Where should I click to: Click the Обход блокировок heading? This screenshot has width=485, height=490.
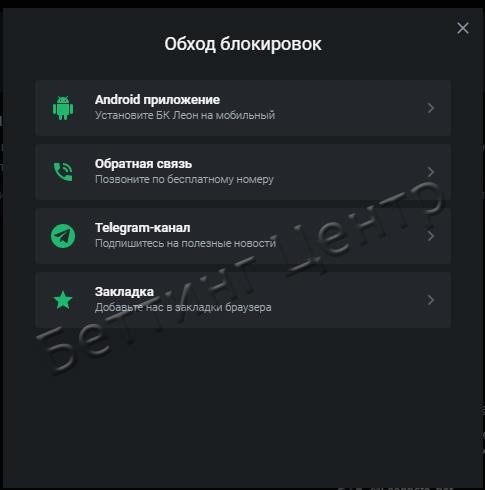coord(243,44)
